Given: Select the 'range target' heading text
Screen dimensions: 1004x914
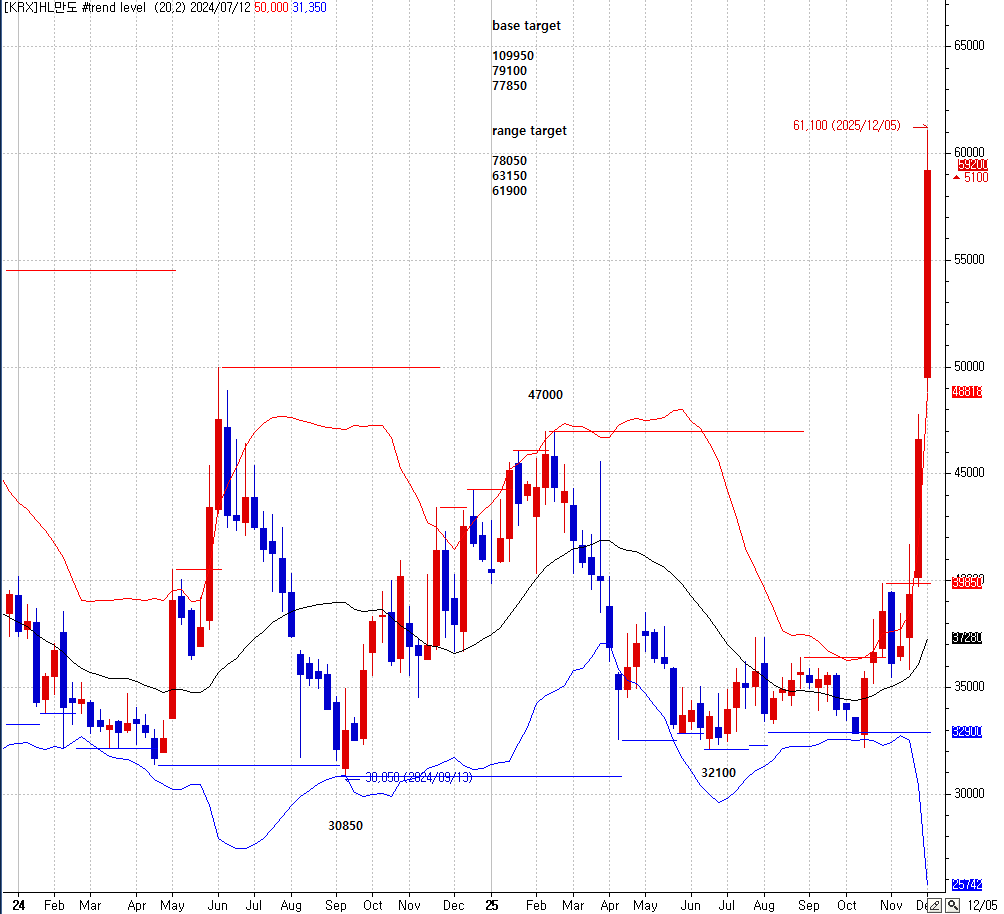Looking at the screenshot, I should [529, 131].
